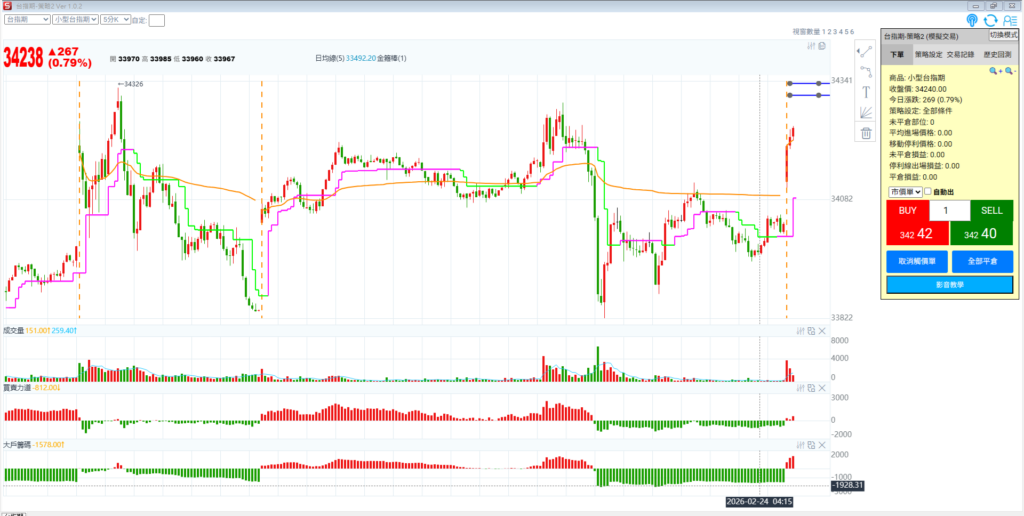Open the 歷史回測 tab
Screen dimensions: 1024x516
click(x=996, y=55)
